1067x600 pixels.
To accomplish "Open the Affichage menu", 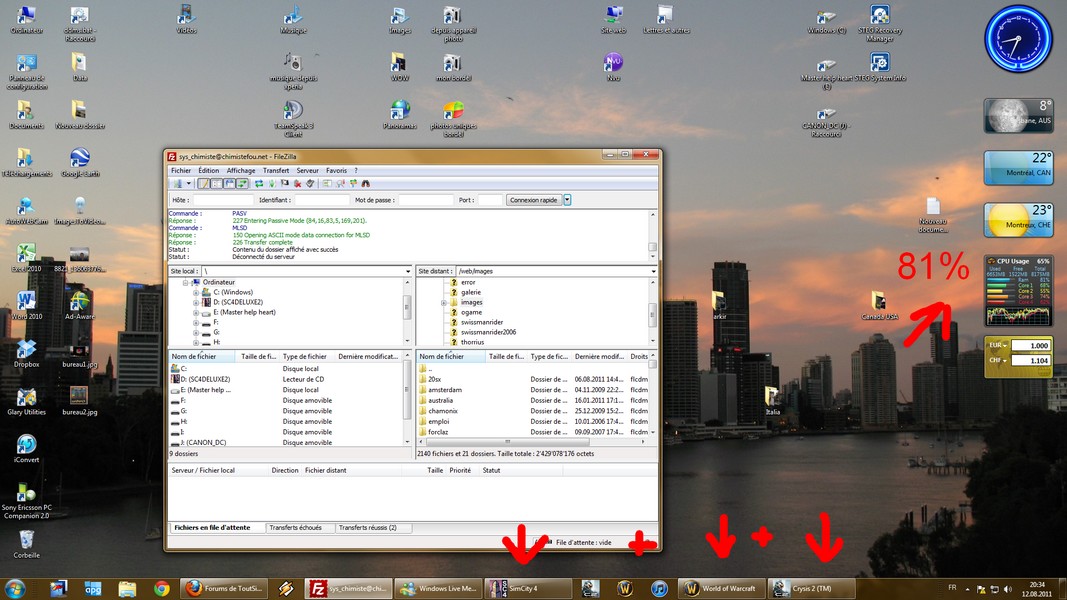I will pyautogui.click(x=241, y=171).
